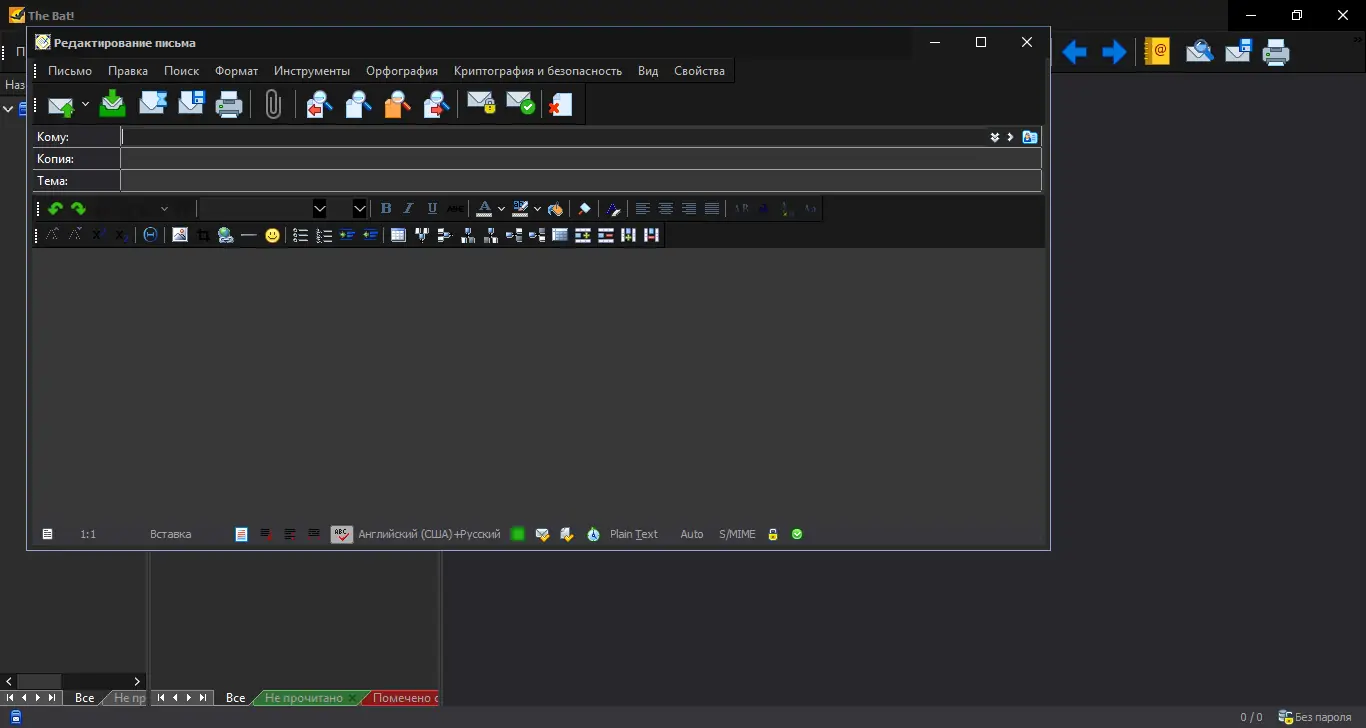Viewport: 1366px width, 728px height.
Task: Toggle Underline formatting
Action: coord(432,209)
